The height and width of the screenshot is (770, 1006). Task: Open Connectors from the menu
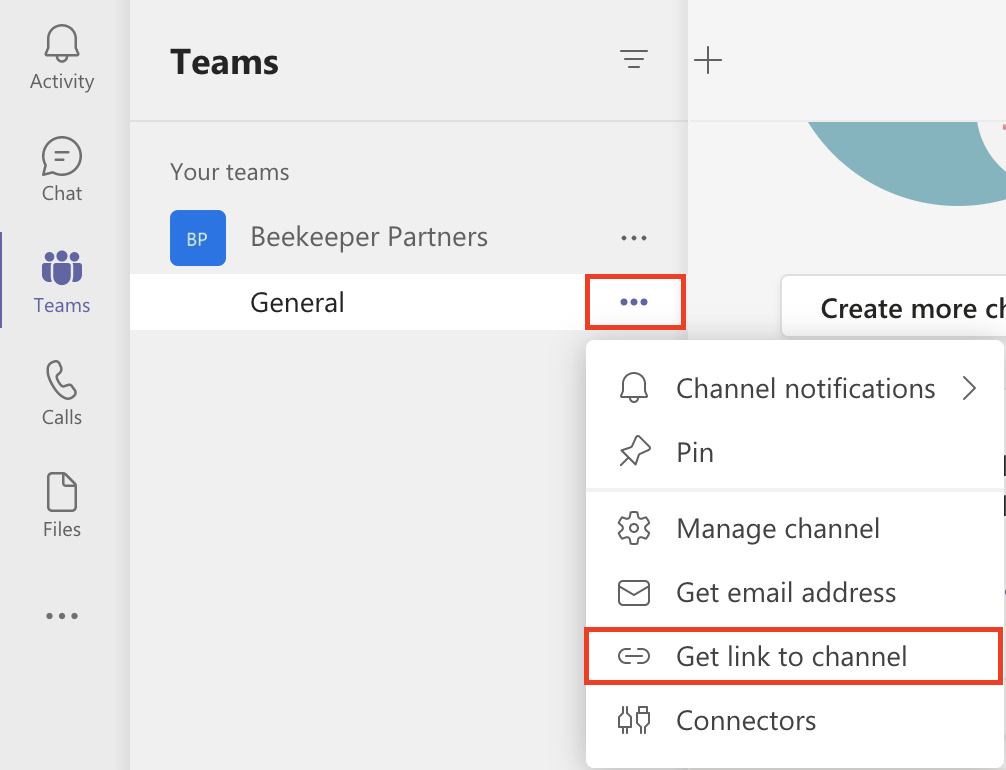point(746,721)
